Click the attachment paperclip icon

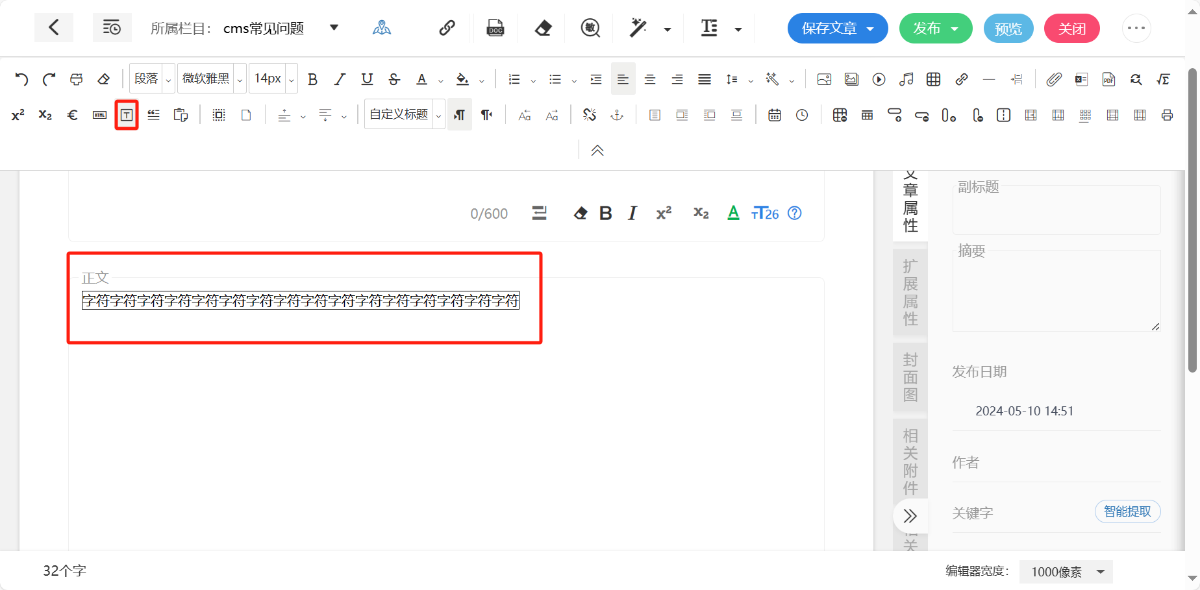coord(1054,79)
